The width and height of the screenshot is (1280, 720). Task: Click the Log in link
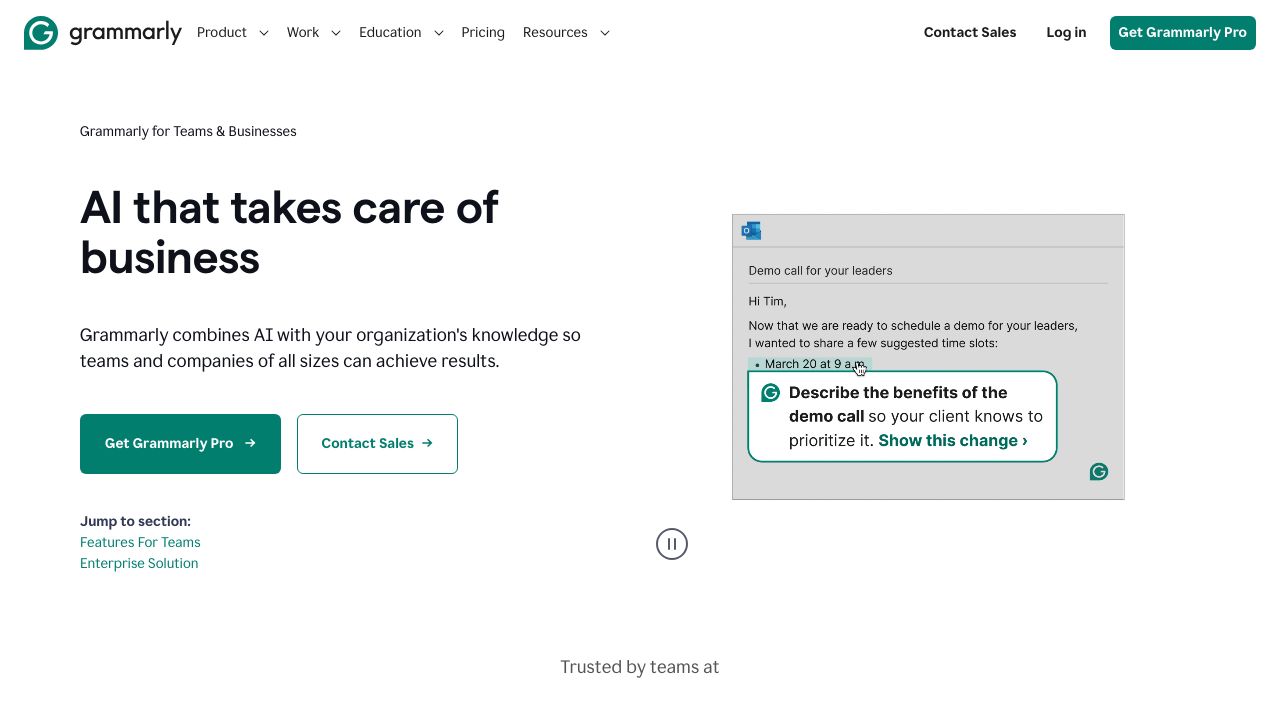pos(1066,33)
